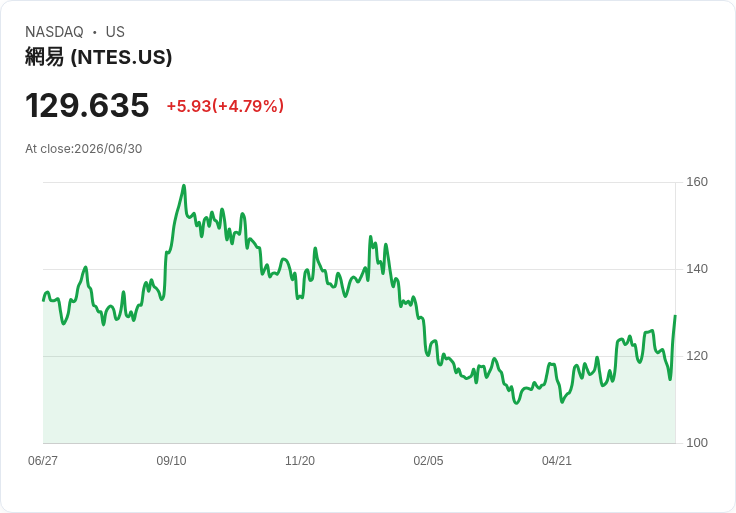Select the NASDAQ exchange label
The width and height of the screenshot is (736, 513).
tap(54, 32)
